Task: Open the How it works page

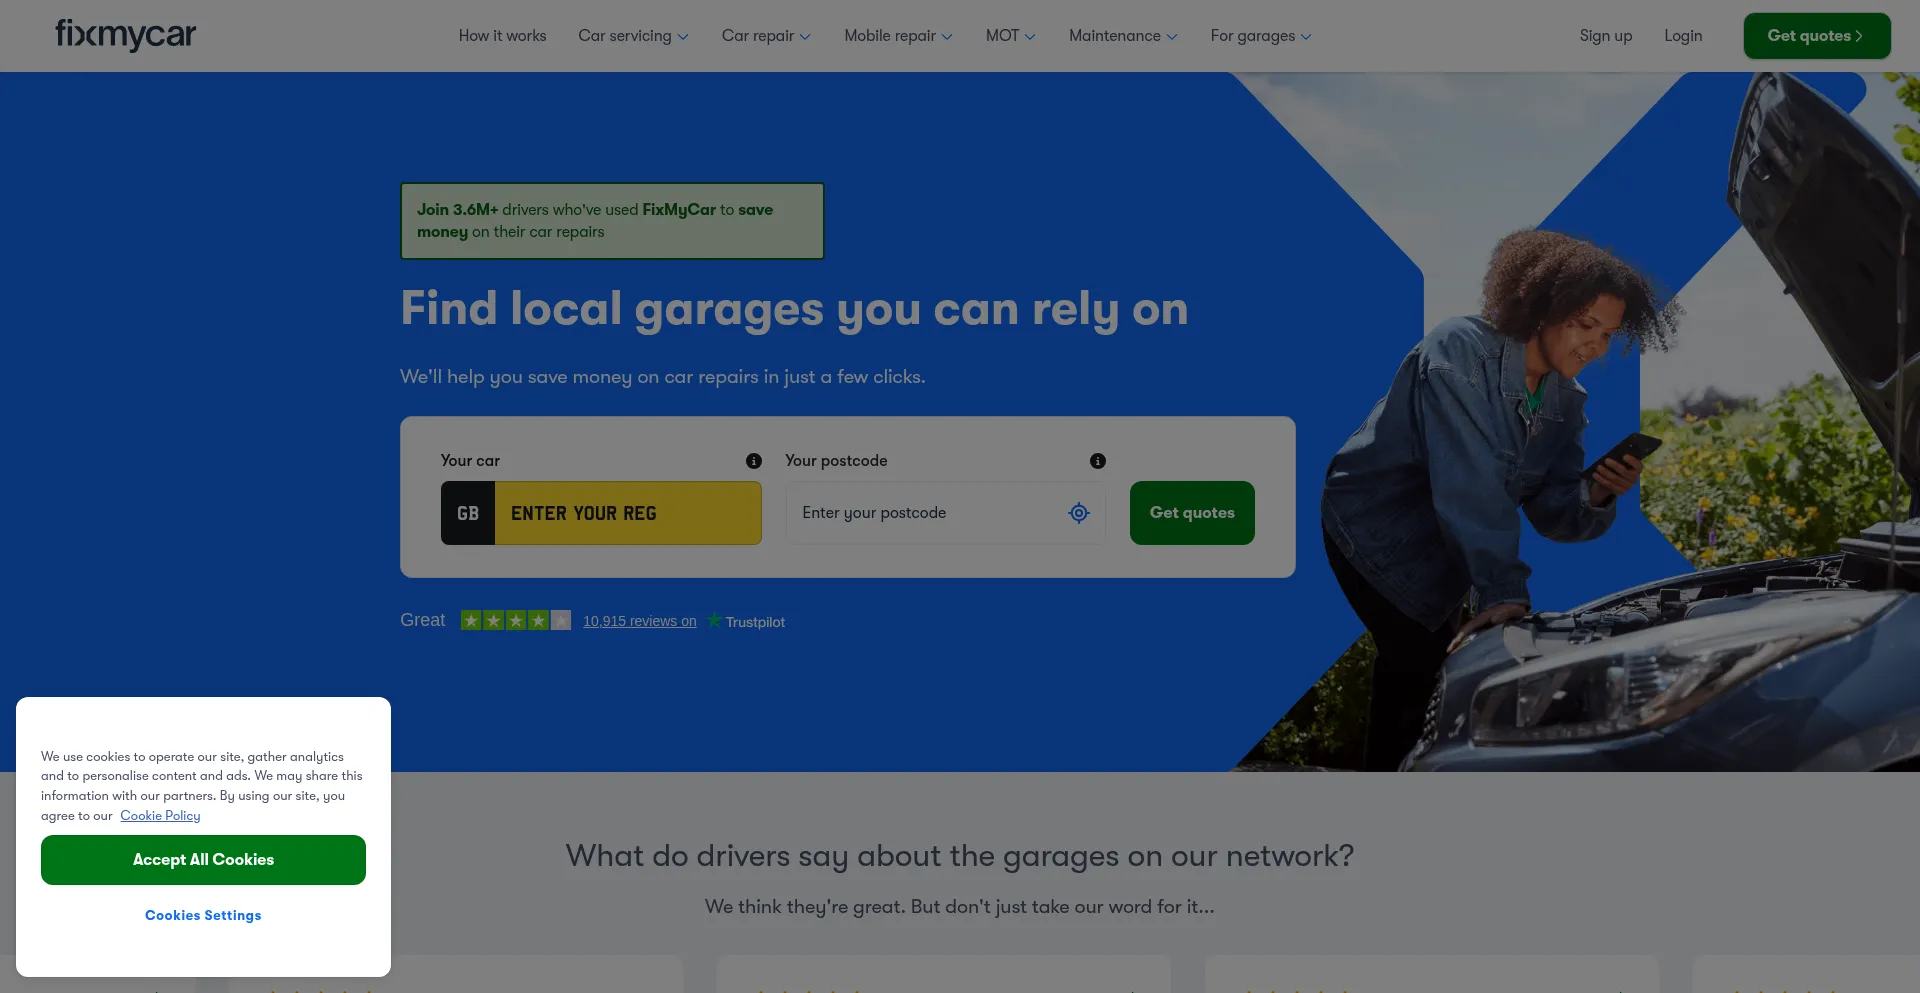Action: (502, 36)
